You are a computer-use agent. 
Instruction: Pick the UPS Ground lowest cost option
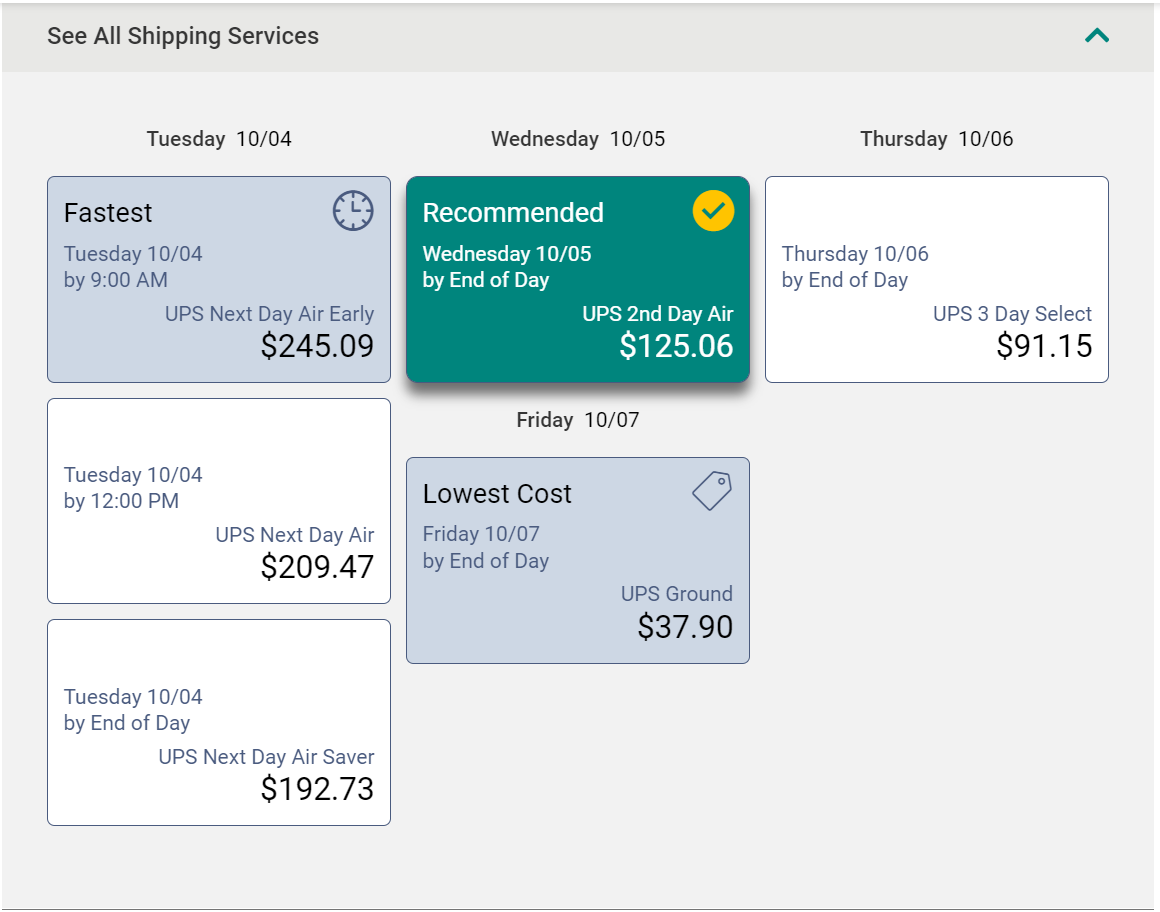(x=578, y=561)
